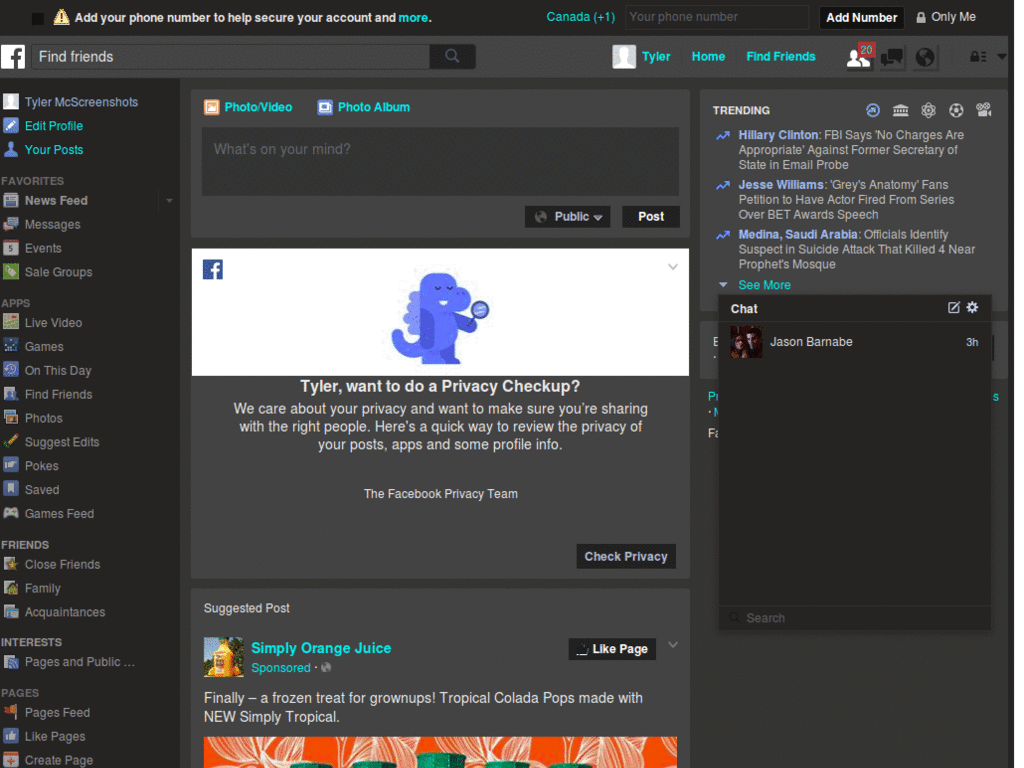Open Chat settings gear icon

click(x=972, y=308)
